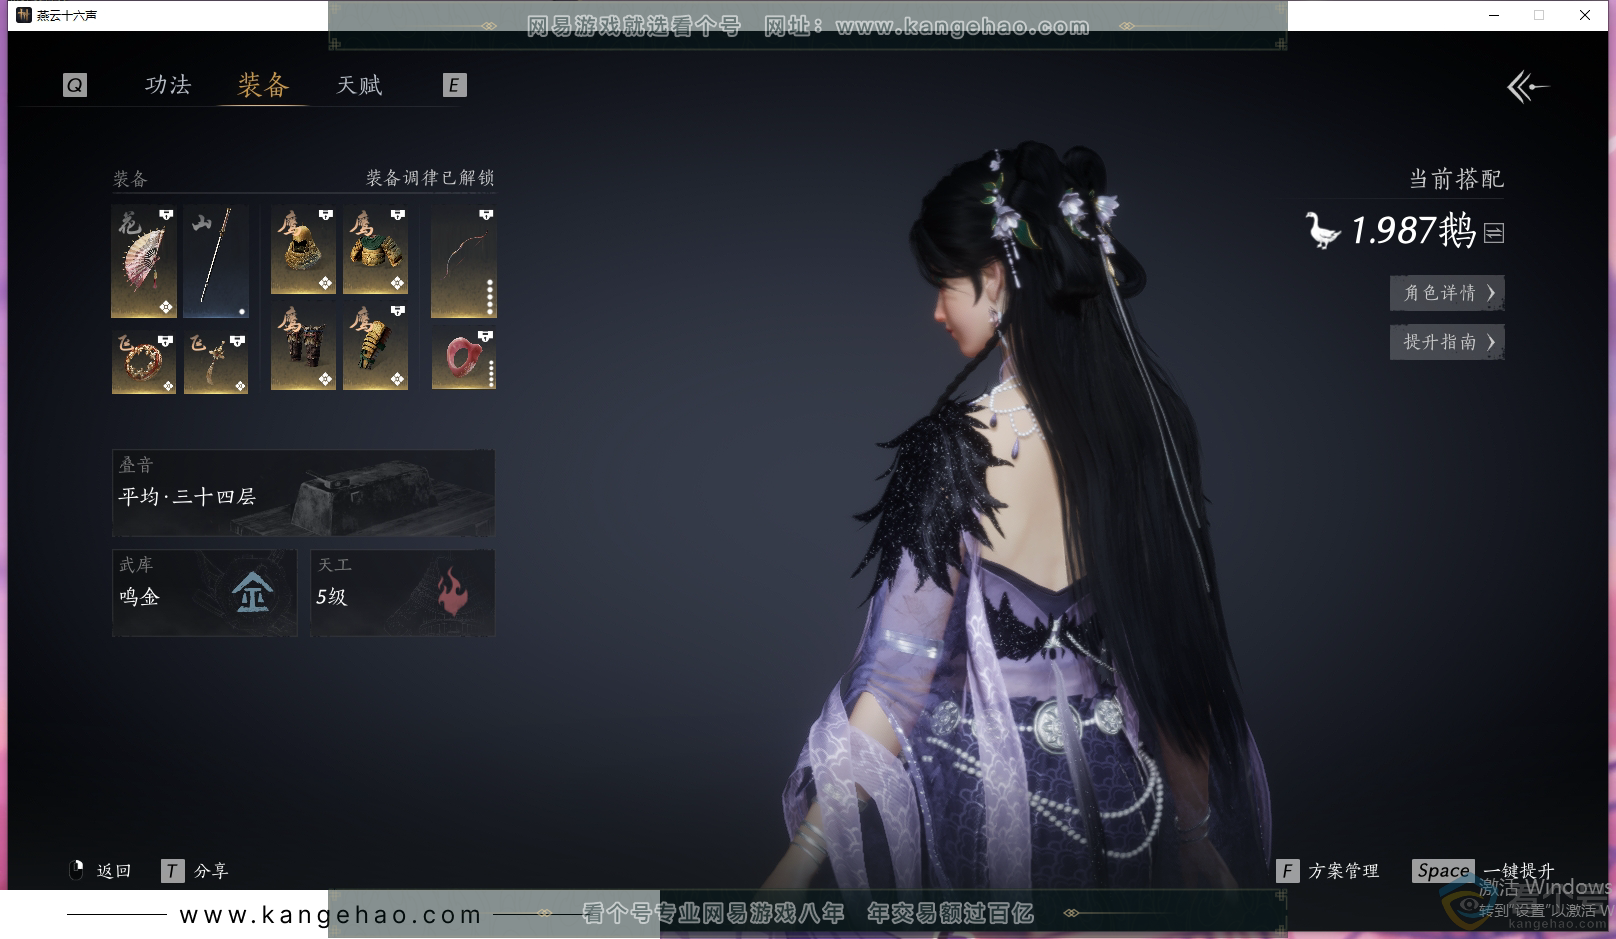
Task: Maximize the game window
Action: click(1539, 15)
